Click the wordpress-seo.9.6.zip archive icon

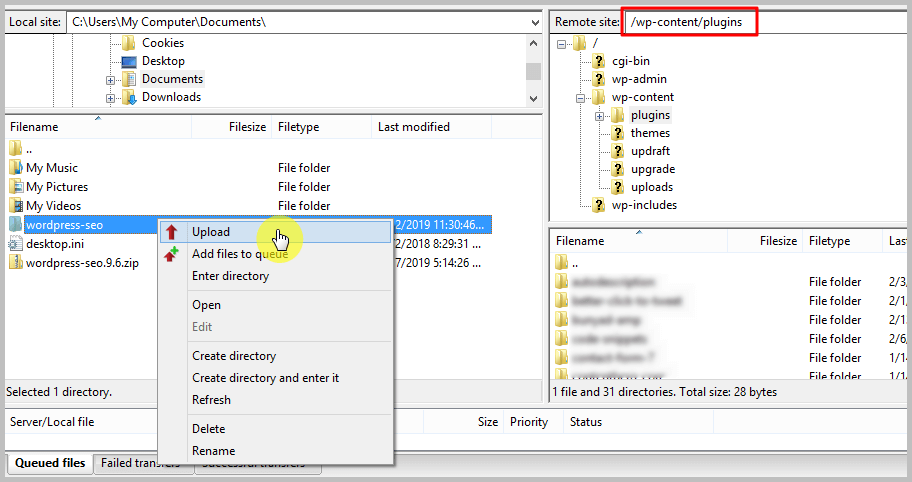(x=16, y=263)
